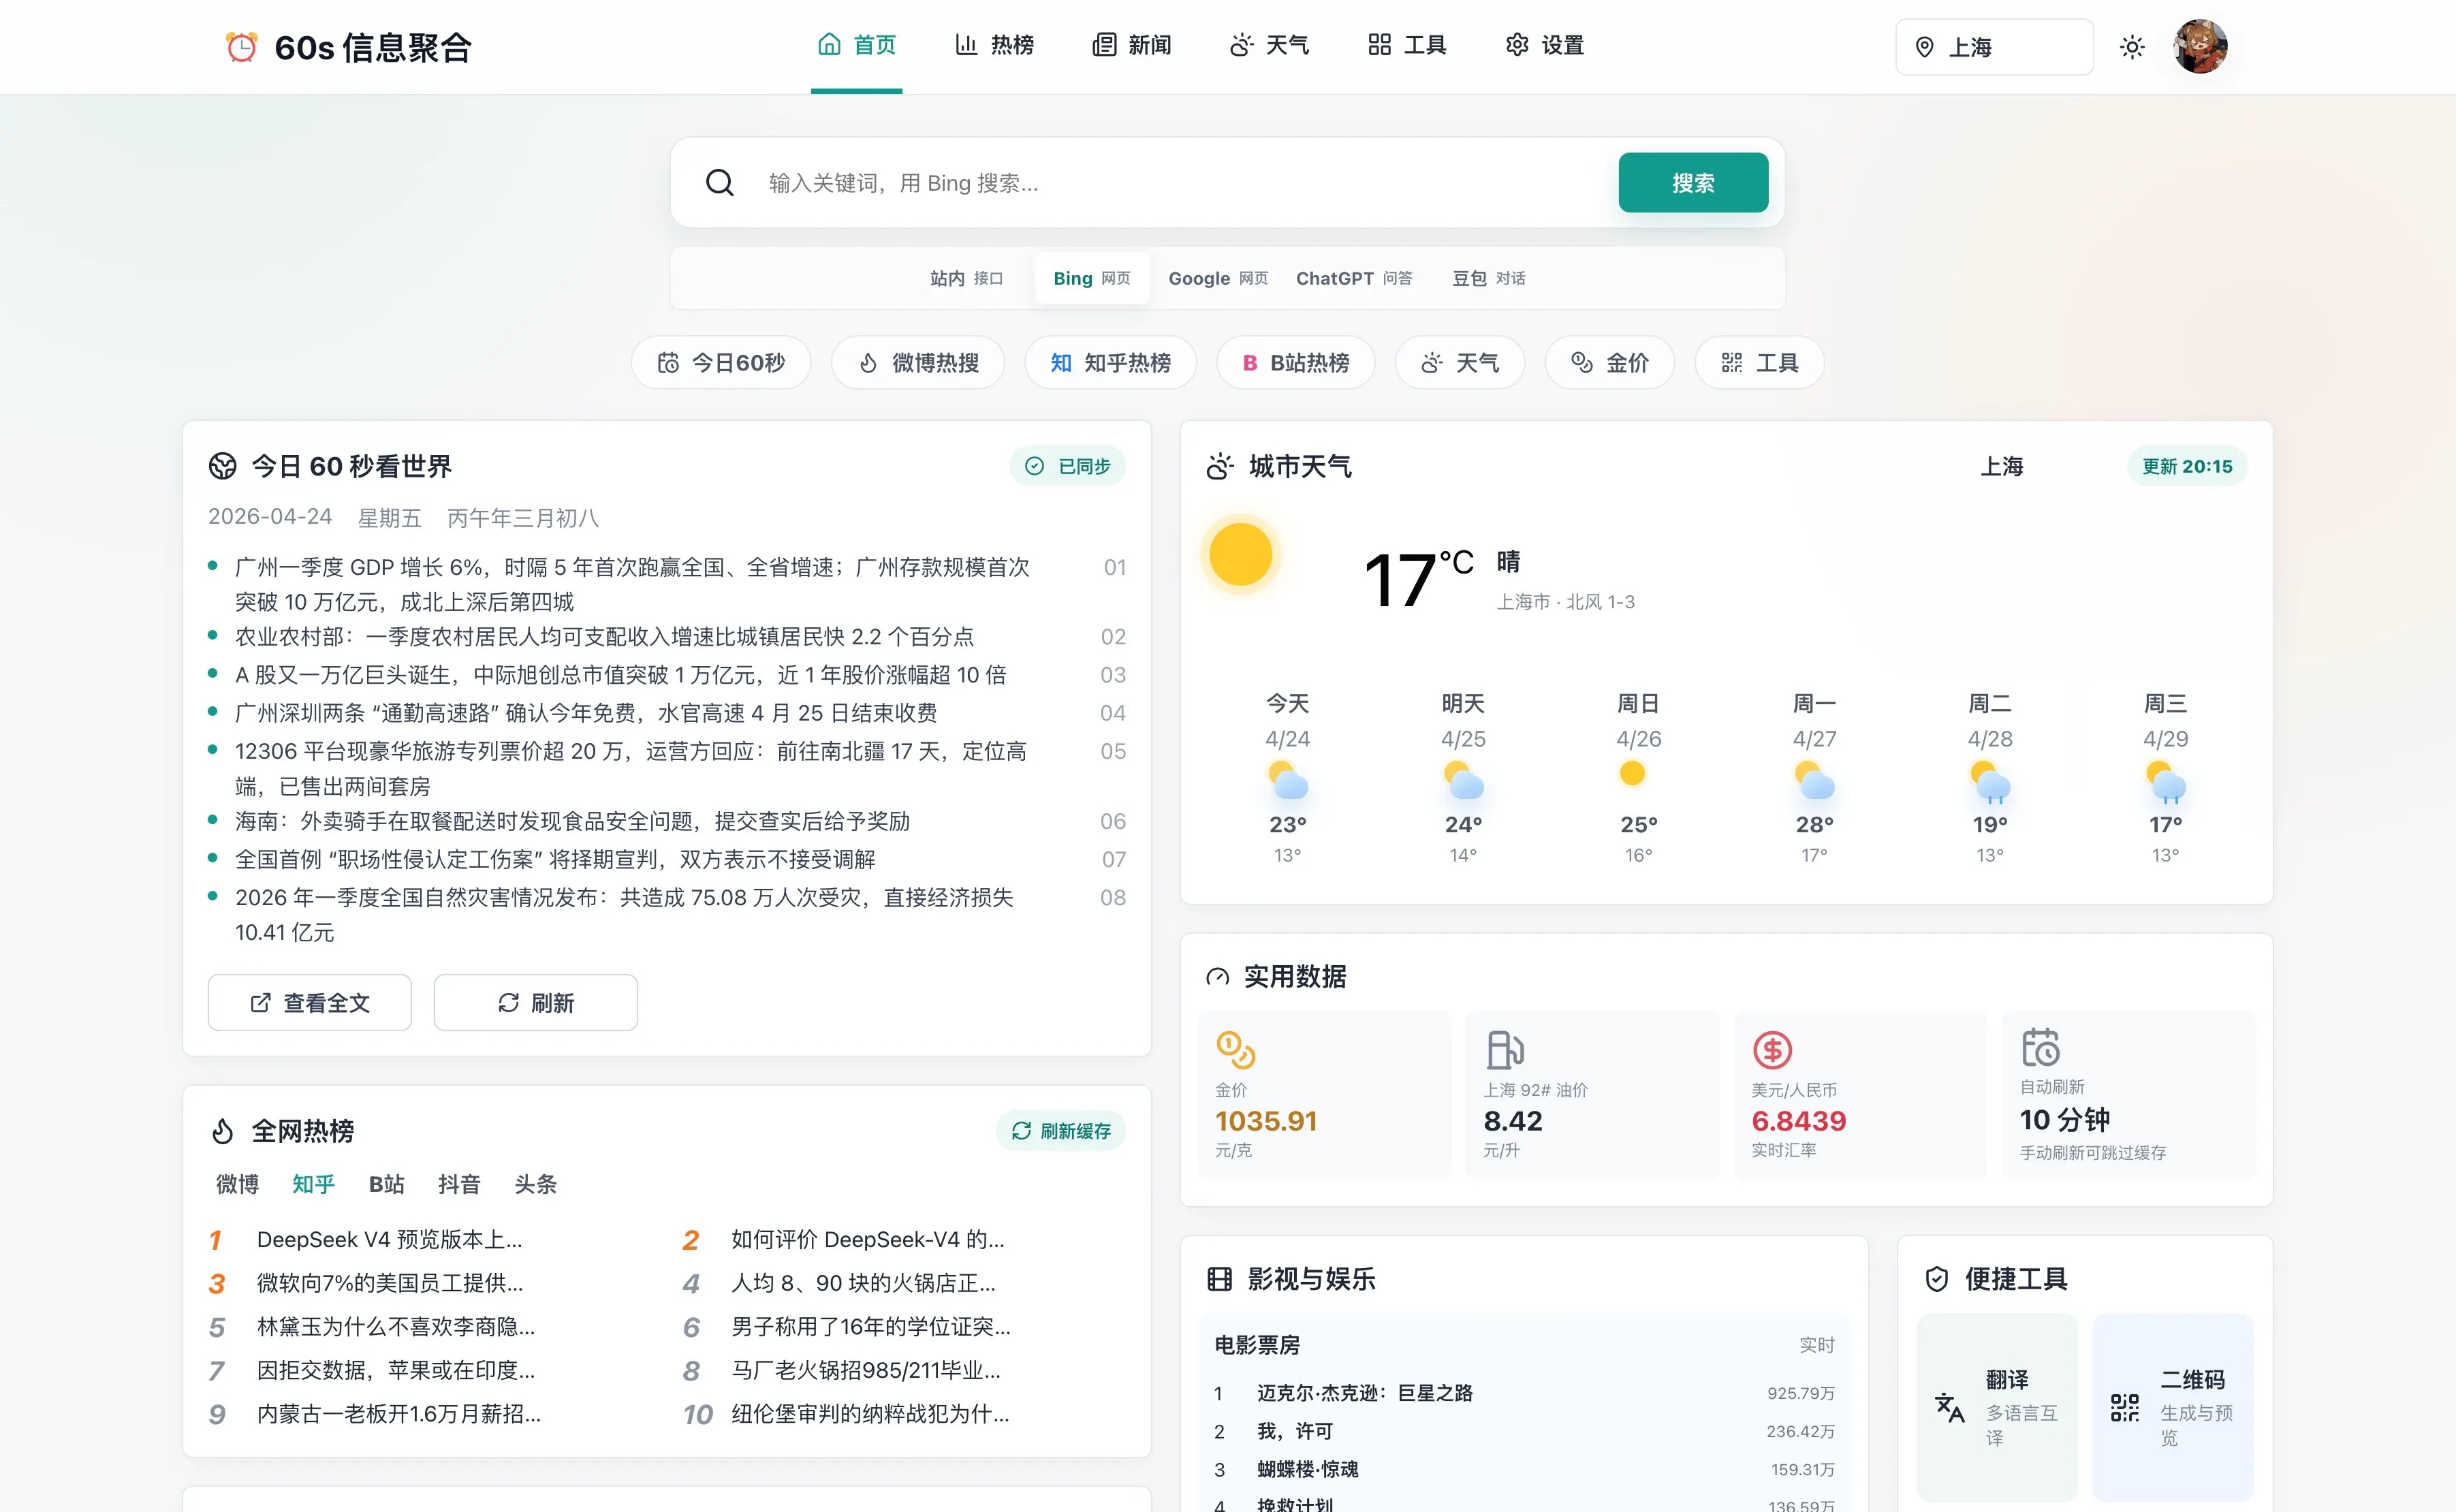Click the magnifier icon in search box
Image resolution: width=2456 pixels, height=1512 pixels.
coord(720,183)
